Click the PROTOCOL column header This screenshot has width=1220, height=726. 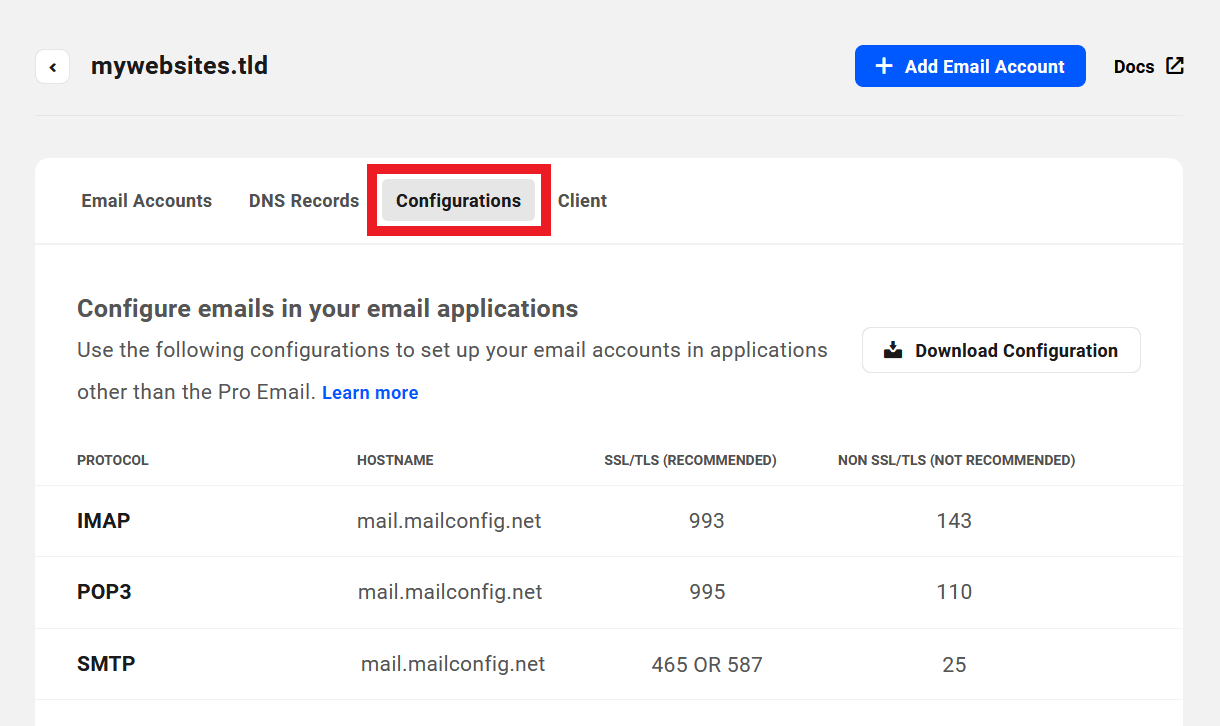pos(113,460)
